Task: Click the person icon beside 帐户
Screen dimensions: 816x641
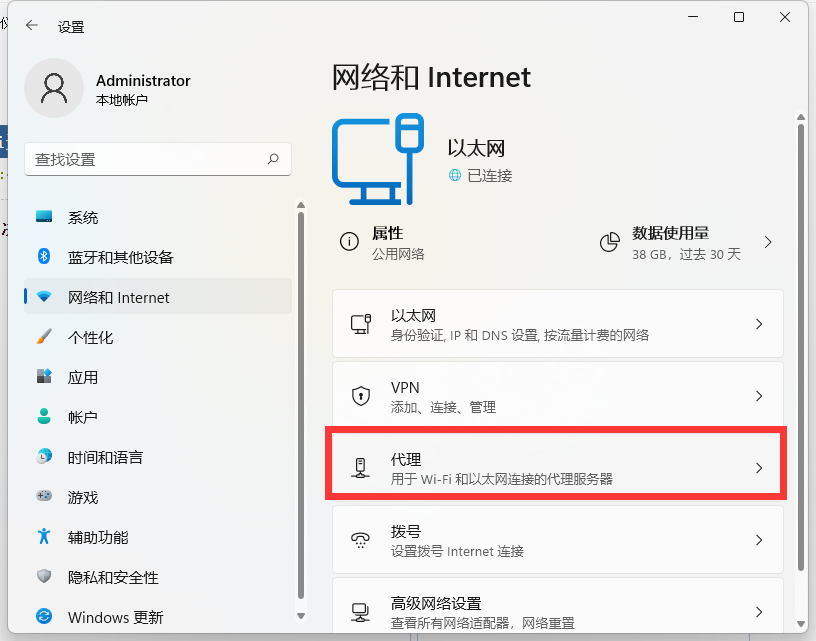Action: (44, 416)
